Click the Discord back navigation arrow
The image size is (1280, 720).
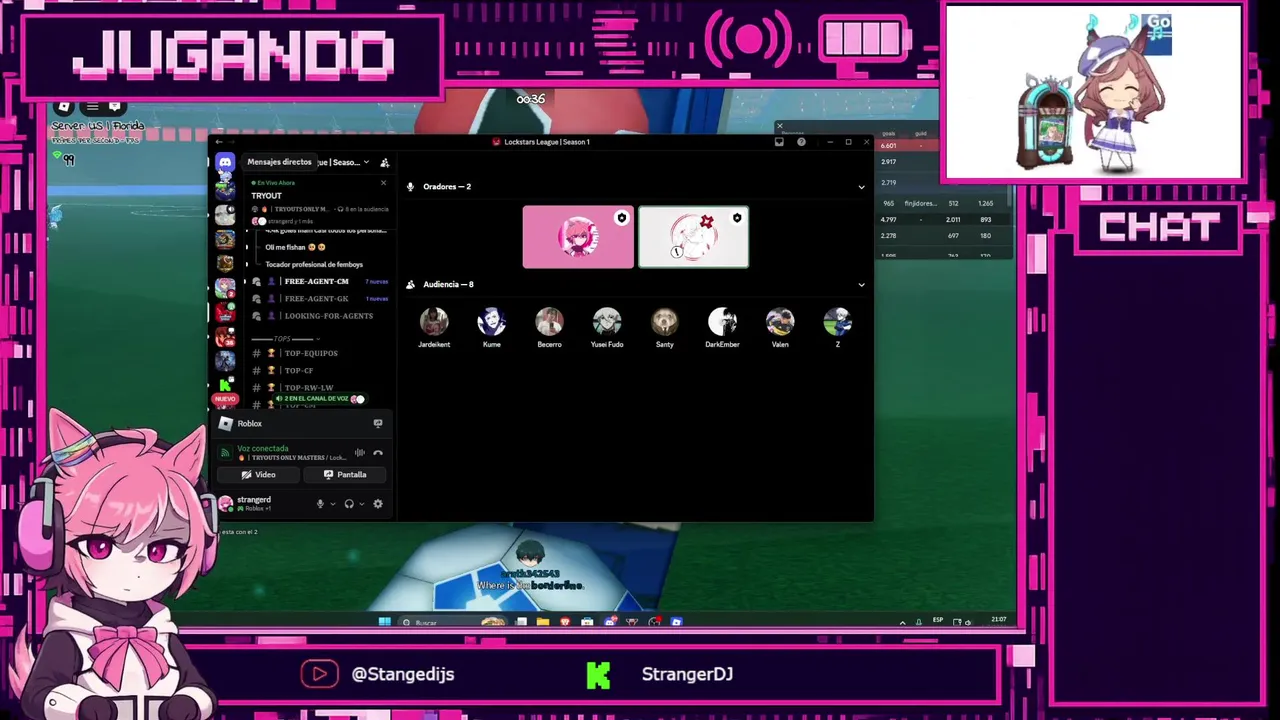(219, 142)
